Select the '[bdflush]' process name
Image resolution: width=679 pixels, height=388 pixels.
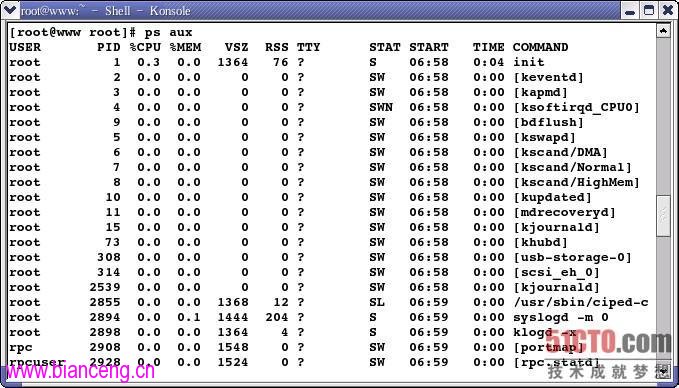click(x=549, y=123)
